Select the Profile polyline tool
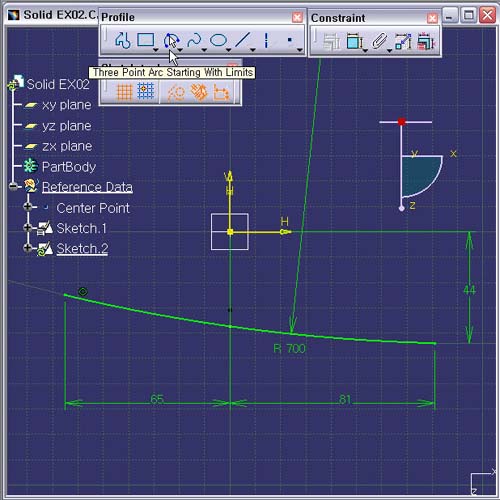Viewport: 500px width, 500px height. click(122, 40)
